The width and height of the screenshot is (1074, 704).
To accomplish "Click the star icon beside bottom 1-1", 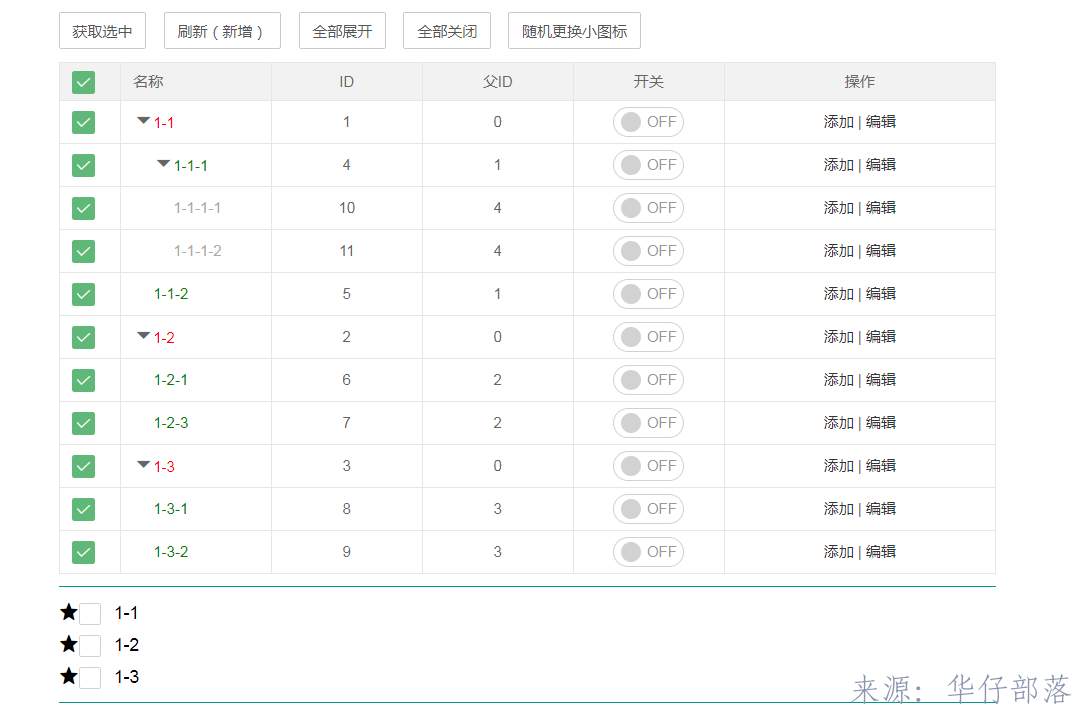I will [x=68, y=612].
